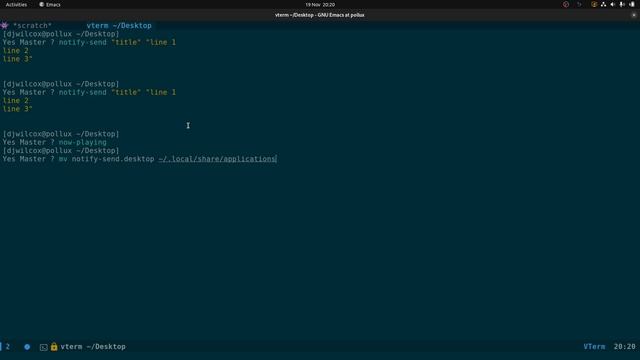Click the orange circular tray icon
This screenshot has height=360, width=640.
594,4
